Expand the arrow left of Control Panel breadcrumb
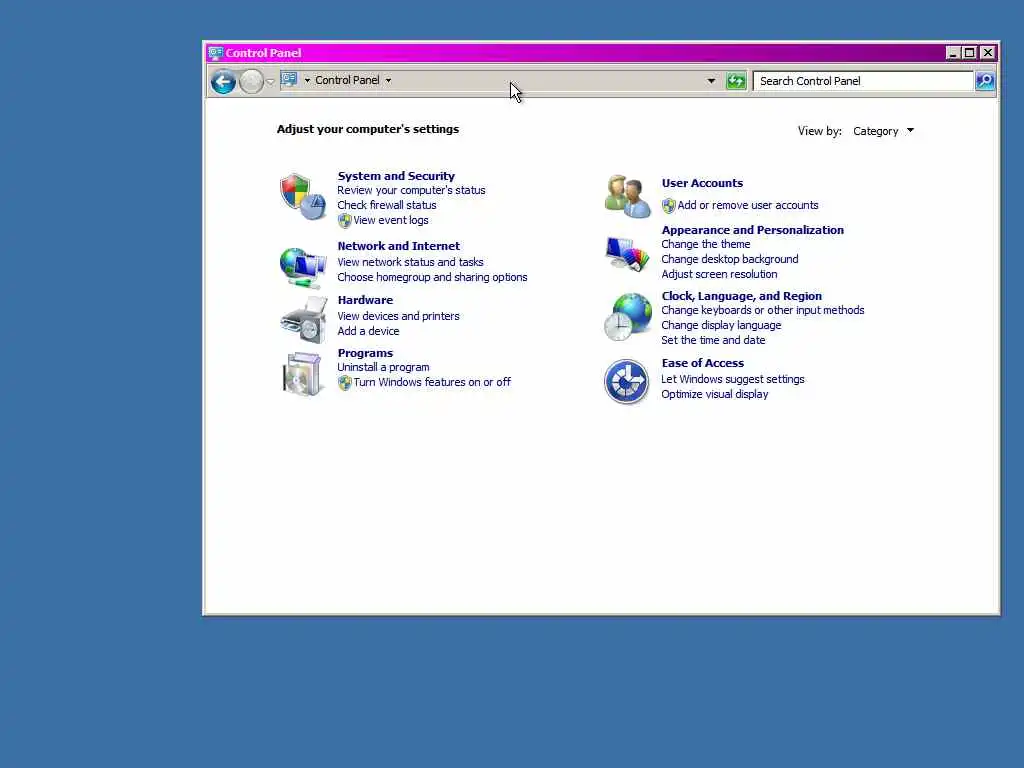The width and height of the screenshot is (1024, 768). point(307,80)
